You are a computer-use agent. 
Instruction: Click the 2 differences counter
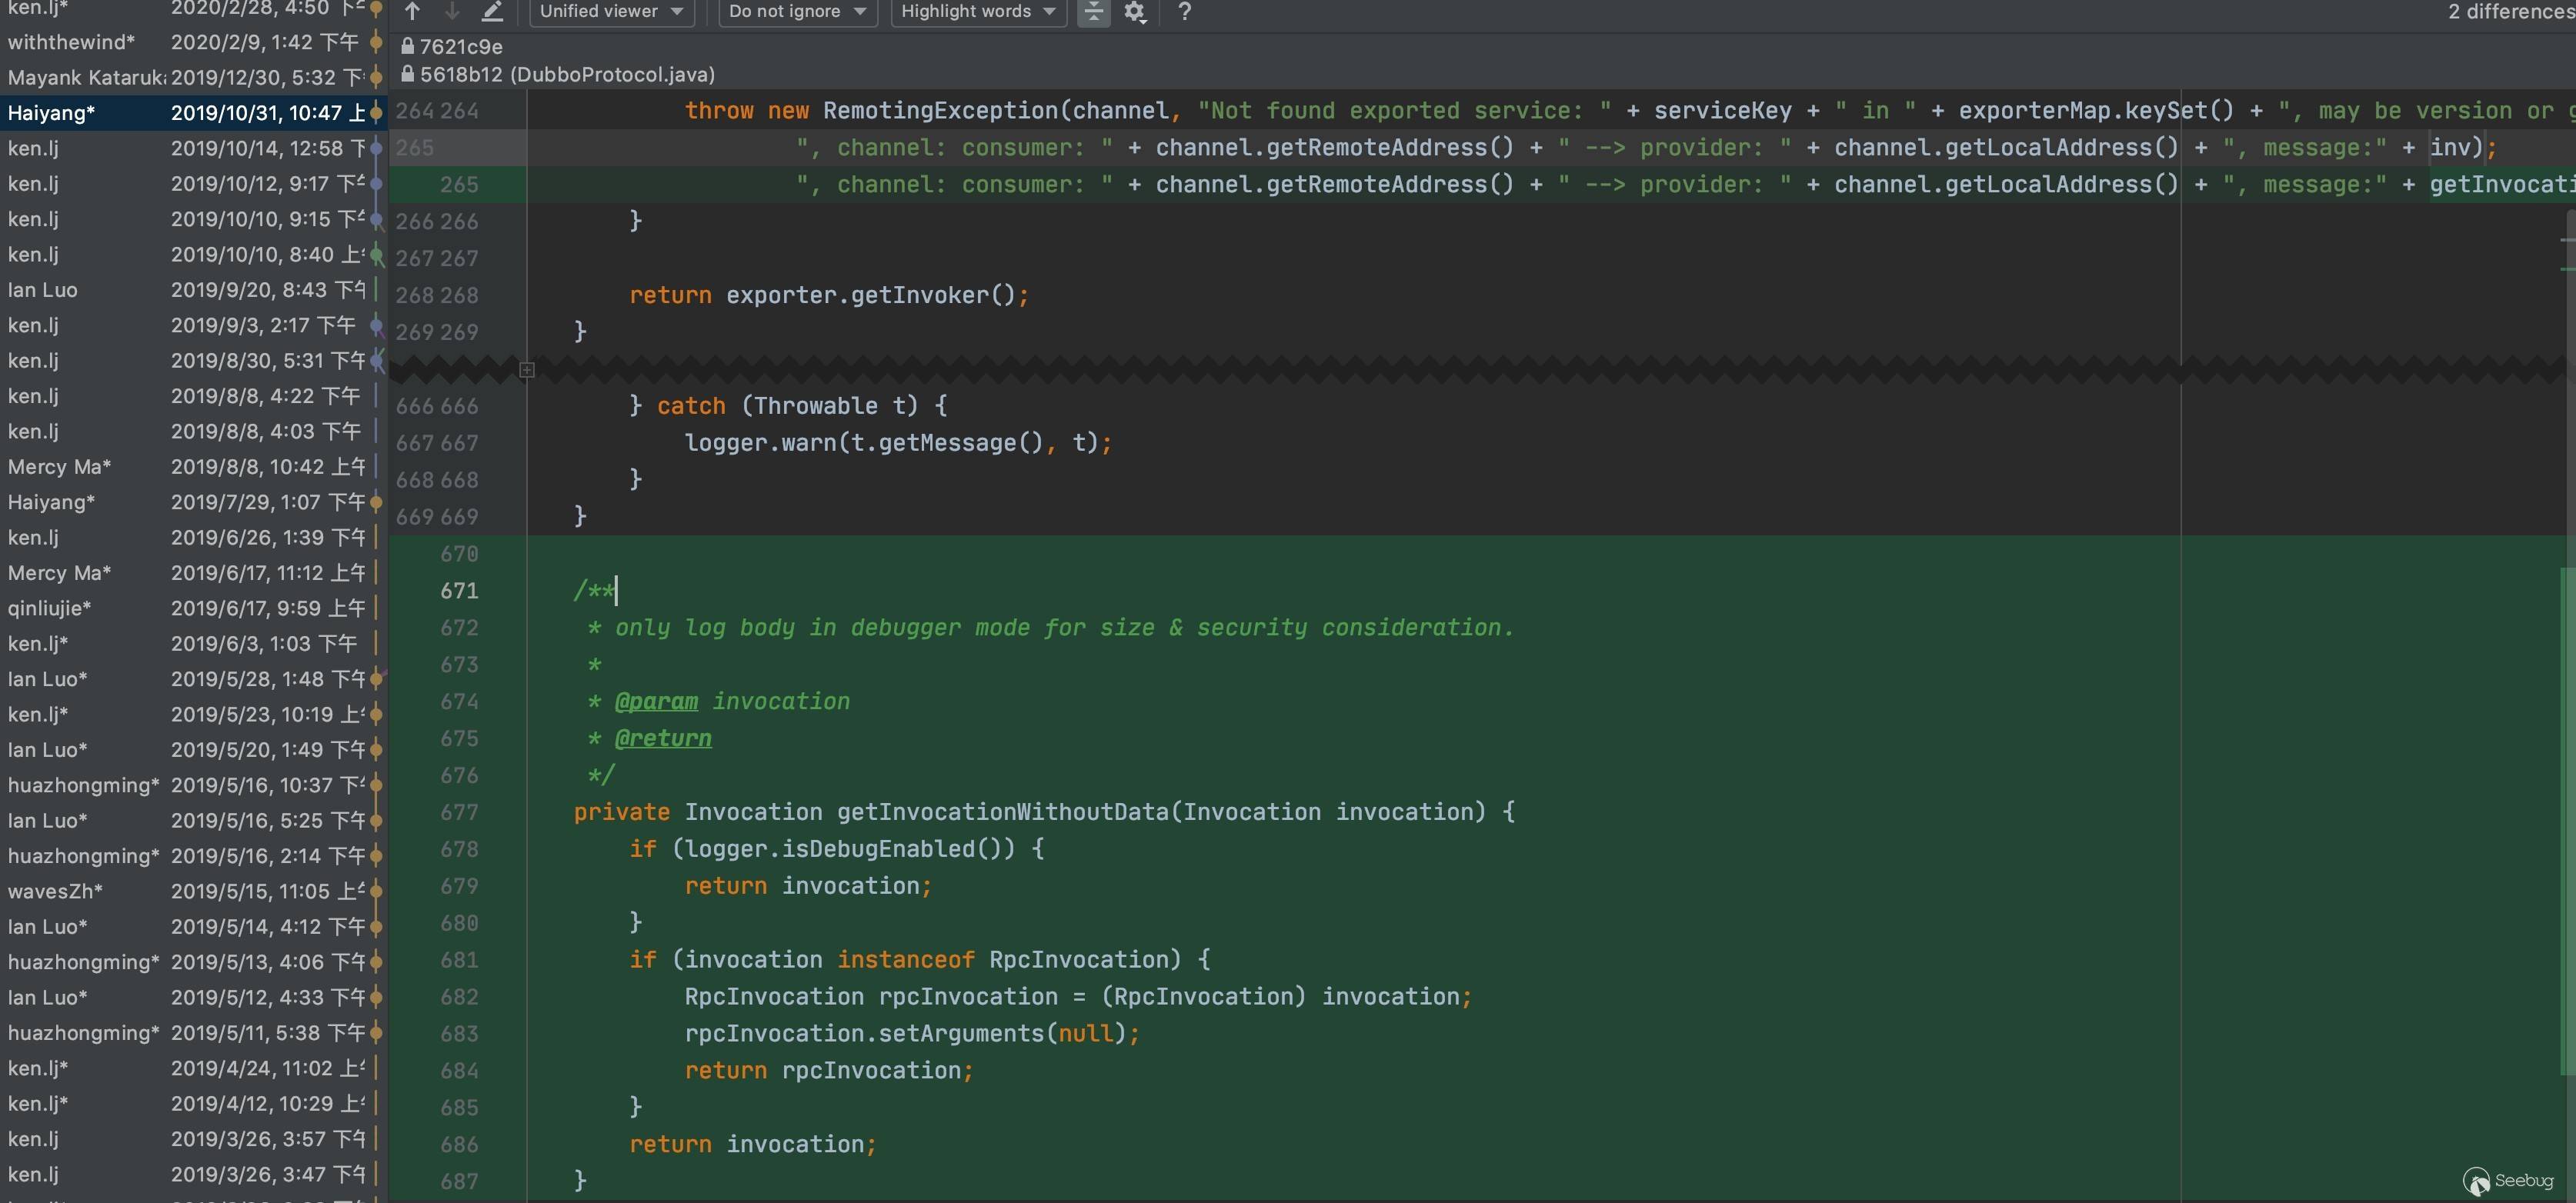[2510, 11]
